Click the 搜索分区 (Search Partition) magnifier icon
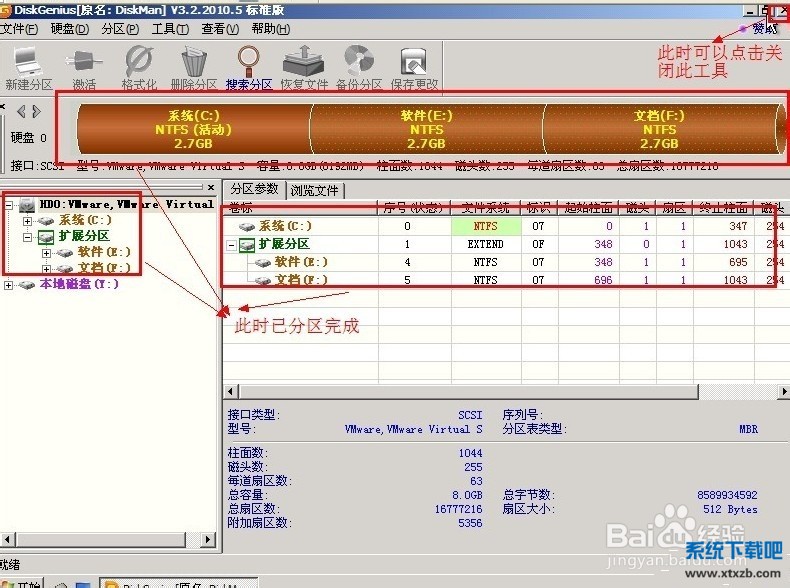Screen dimensions: 790x588 pos(249,62)
